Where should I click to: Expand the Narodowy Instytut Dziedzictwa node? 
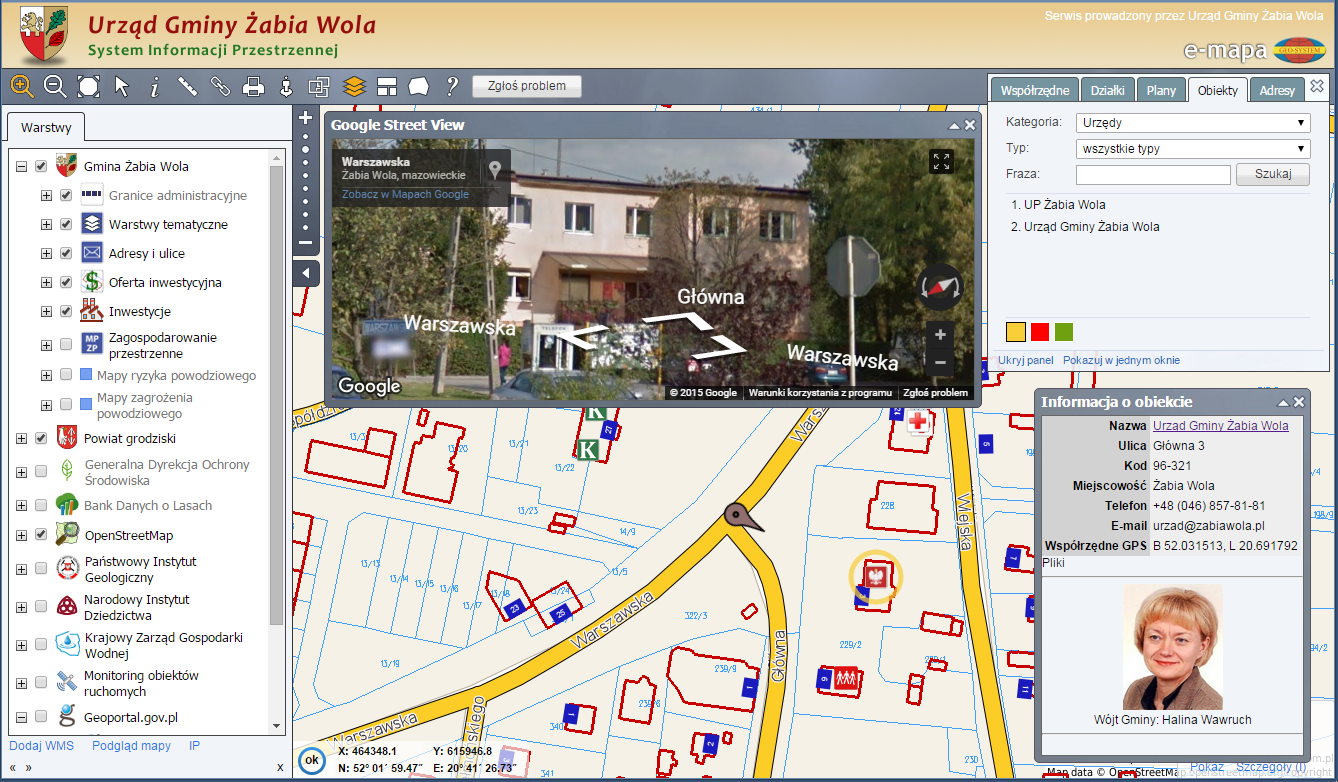[x=21, y=607]
